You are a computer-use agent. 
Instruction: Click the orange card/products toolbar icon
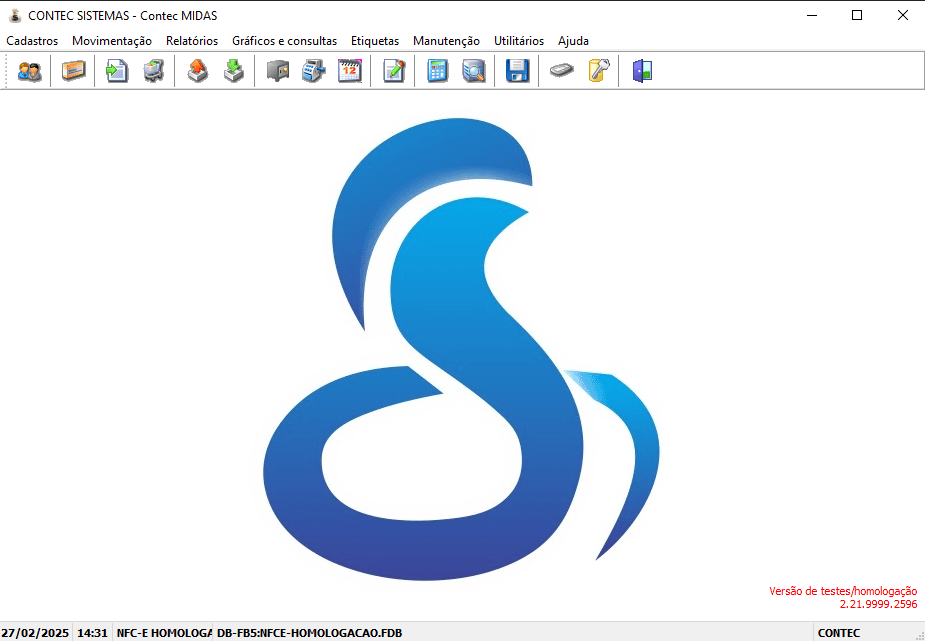point(73,71)
